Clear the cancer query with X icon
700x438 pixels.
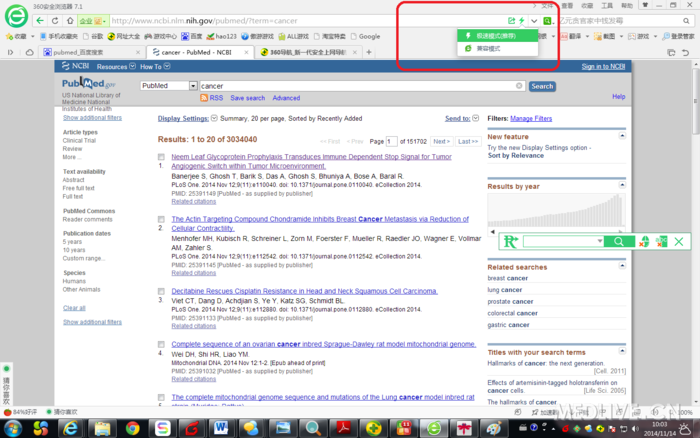[x=519, y=86]
